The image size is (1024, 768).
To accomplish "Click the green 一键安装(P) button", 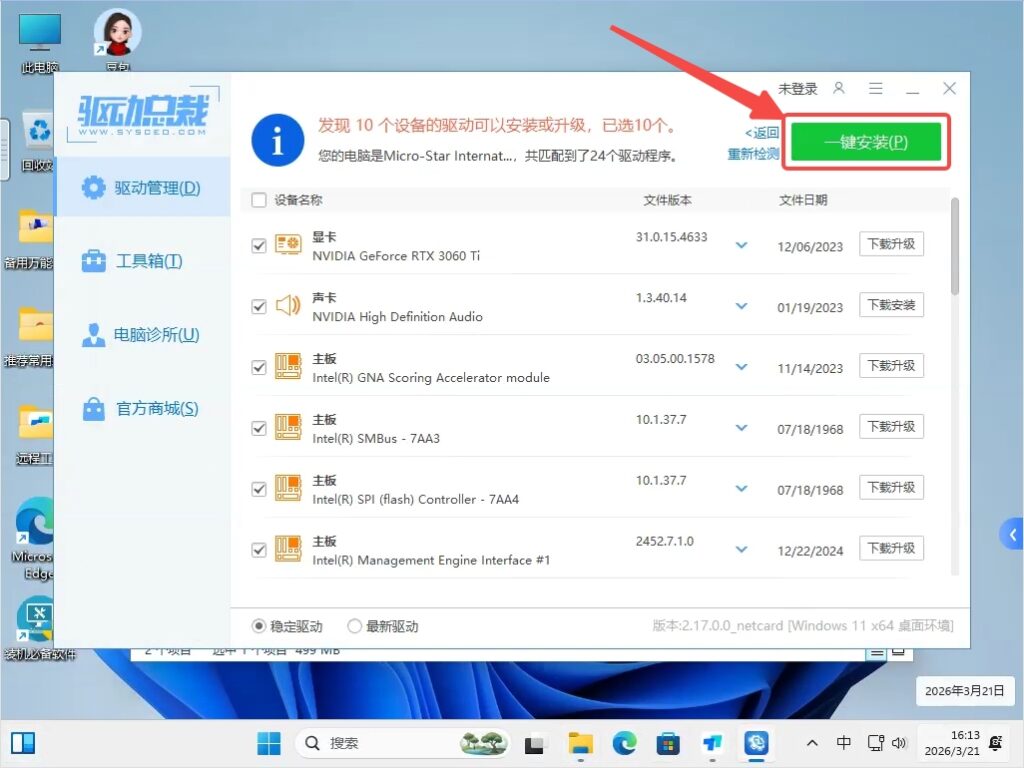I will pyautogui.click(x=866, y=142).
